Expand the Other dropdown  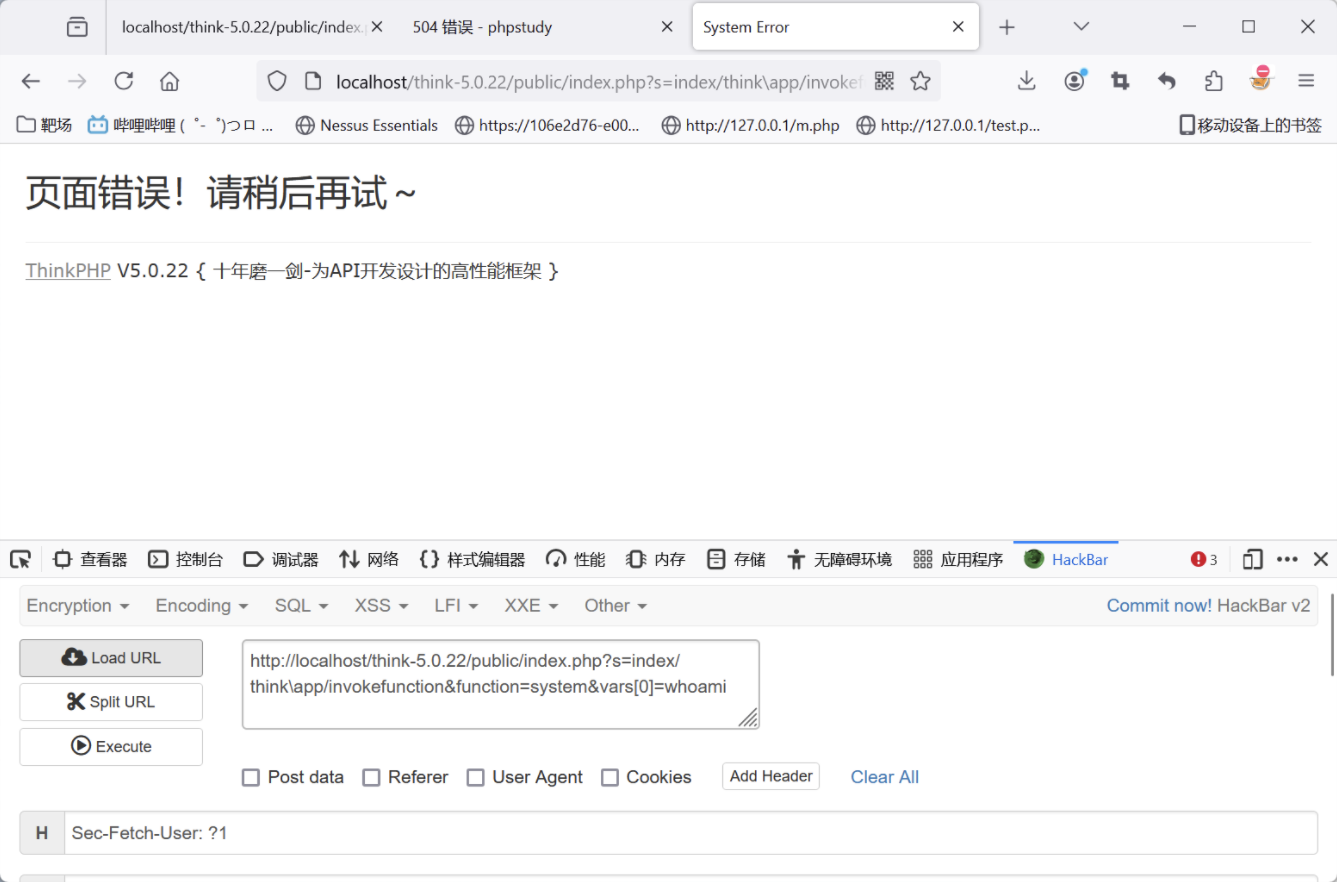[616, 606]
